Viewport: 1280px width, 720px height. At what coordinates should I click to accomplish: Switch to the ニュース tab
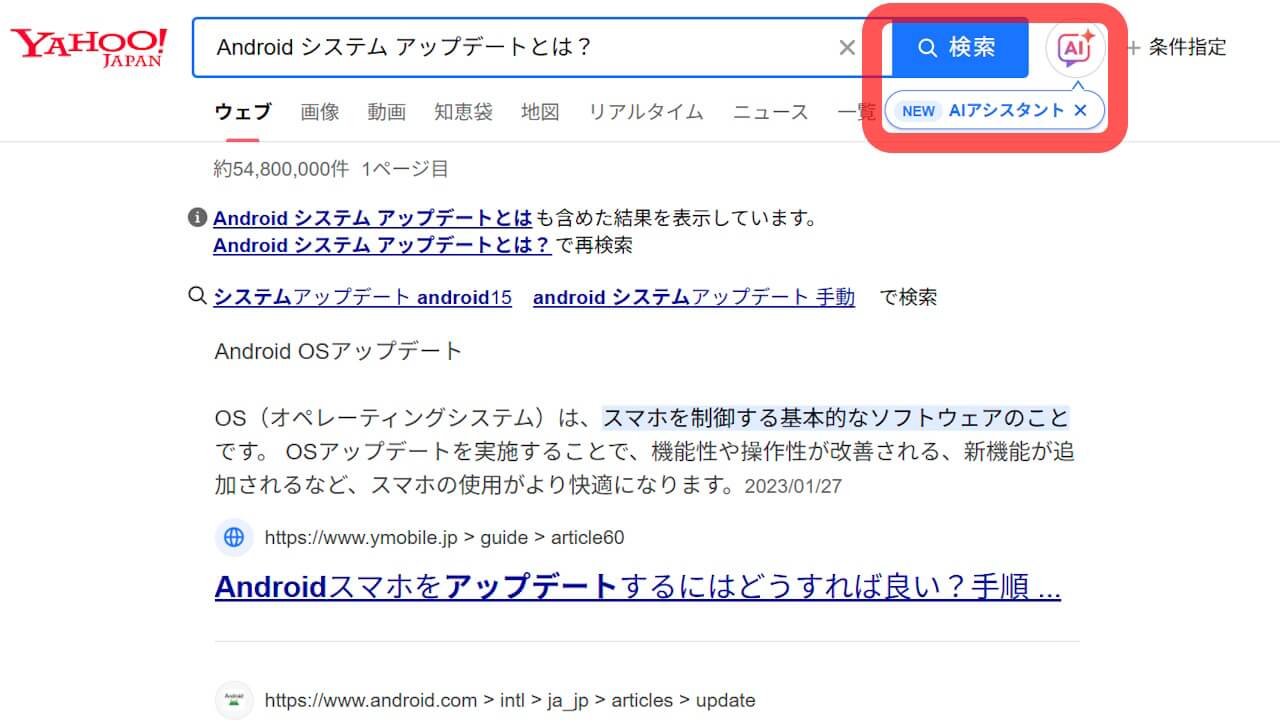(770, 112)
